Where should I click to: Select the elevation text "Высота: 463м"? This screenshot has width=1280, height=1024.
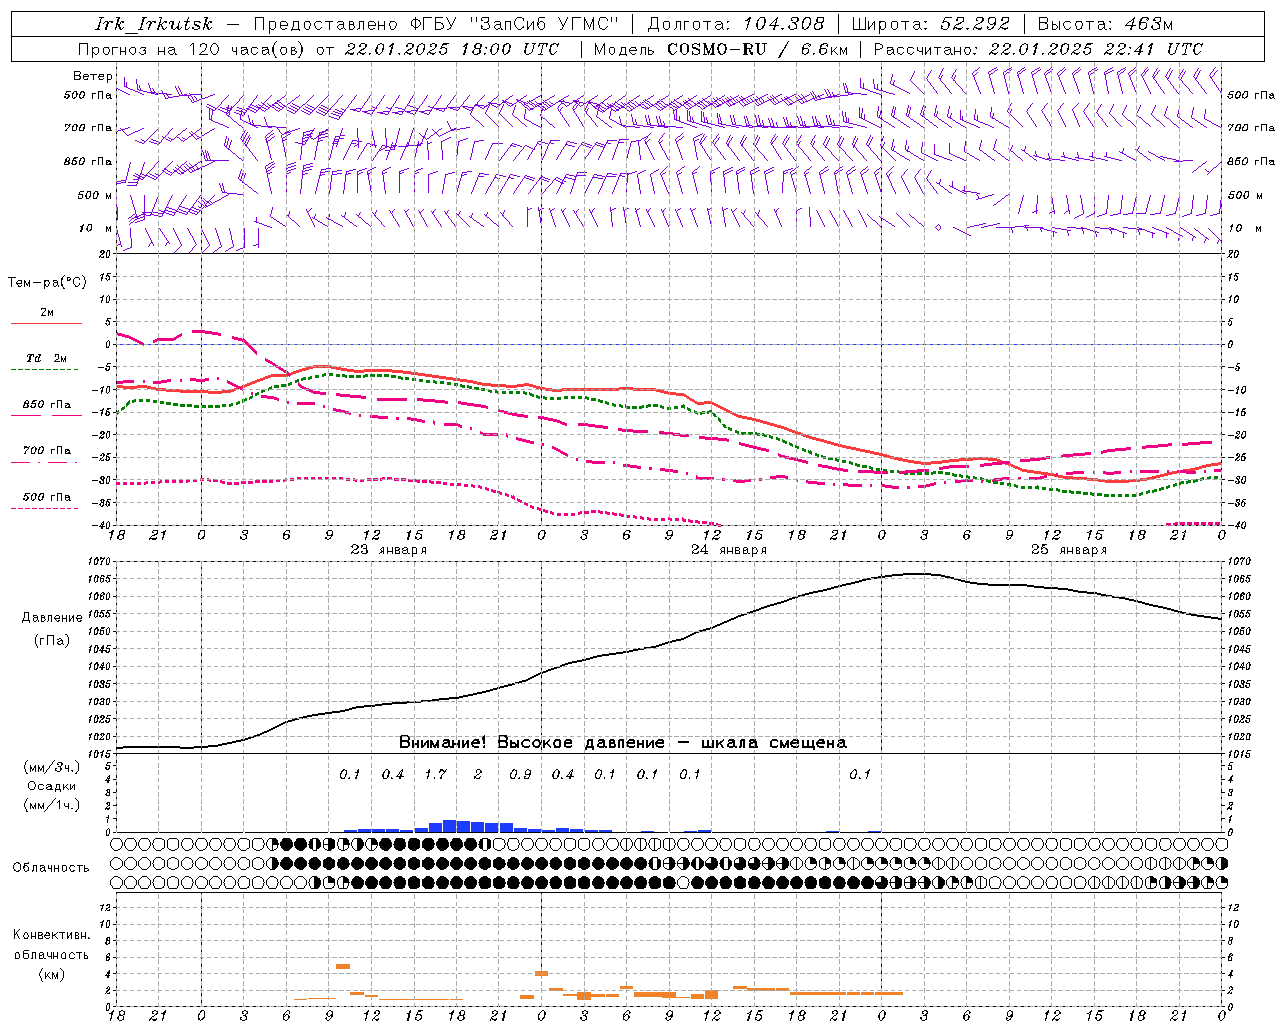pos(1105,24)
